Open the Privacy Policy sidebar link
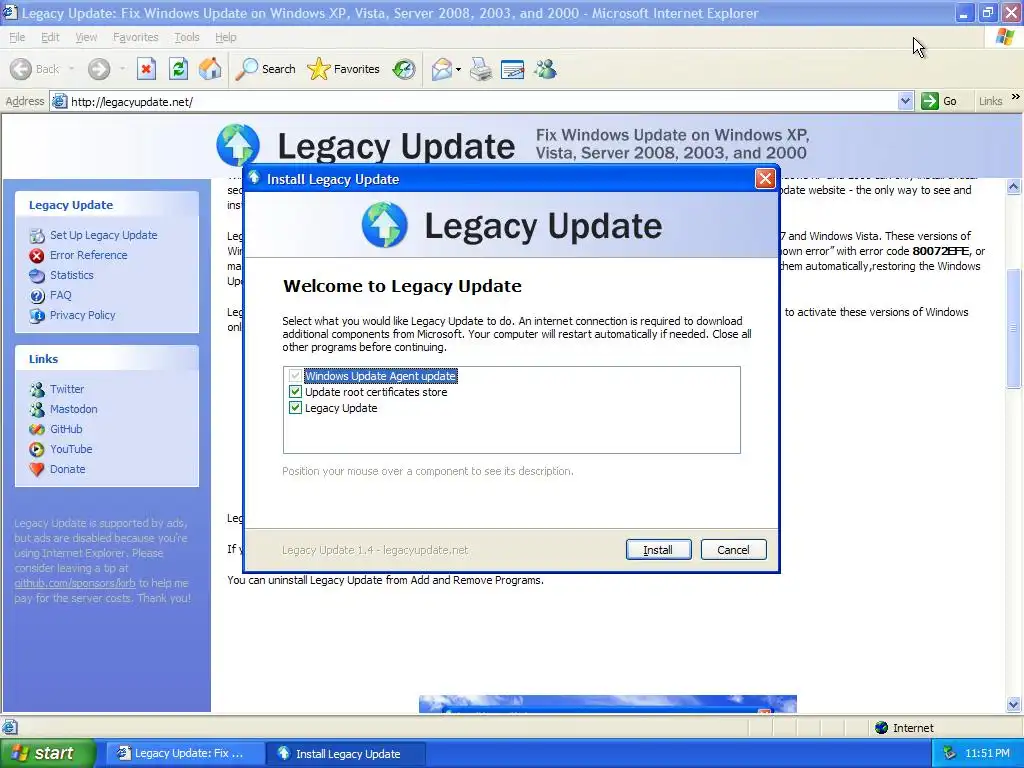This screenshot has width=1024, height=768. point(82,315)
